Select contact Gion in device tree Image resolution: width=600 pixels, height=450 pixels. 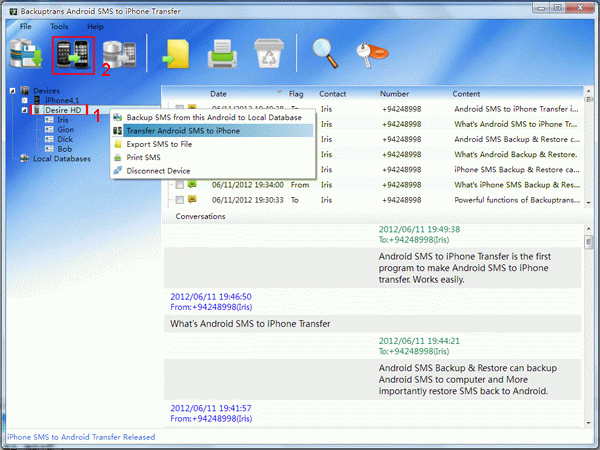click(65, 129)
